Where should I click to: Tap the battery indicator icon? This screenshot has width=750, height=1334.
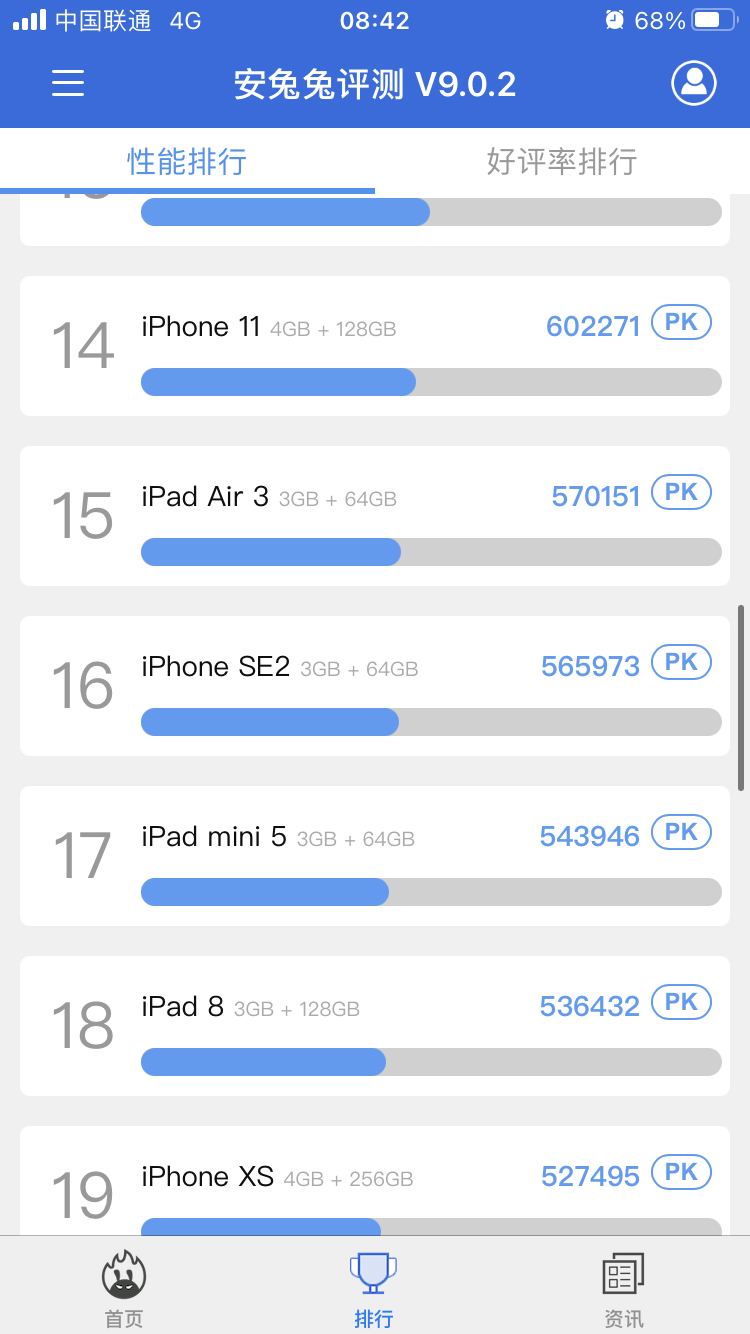pos(714,20)
